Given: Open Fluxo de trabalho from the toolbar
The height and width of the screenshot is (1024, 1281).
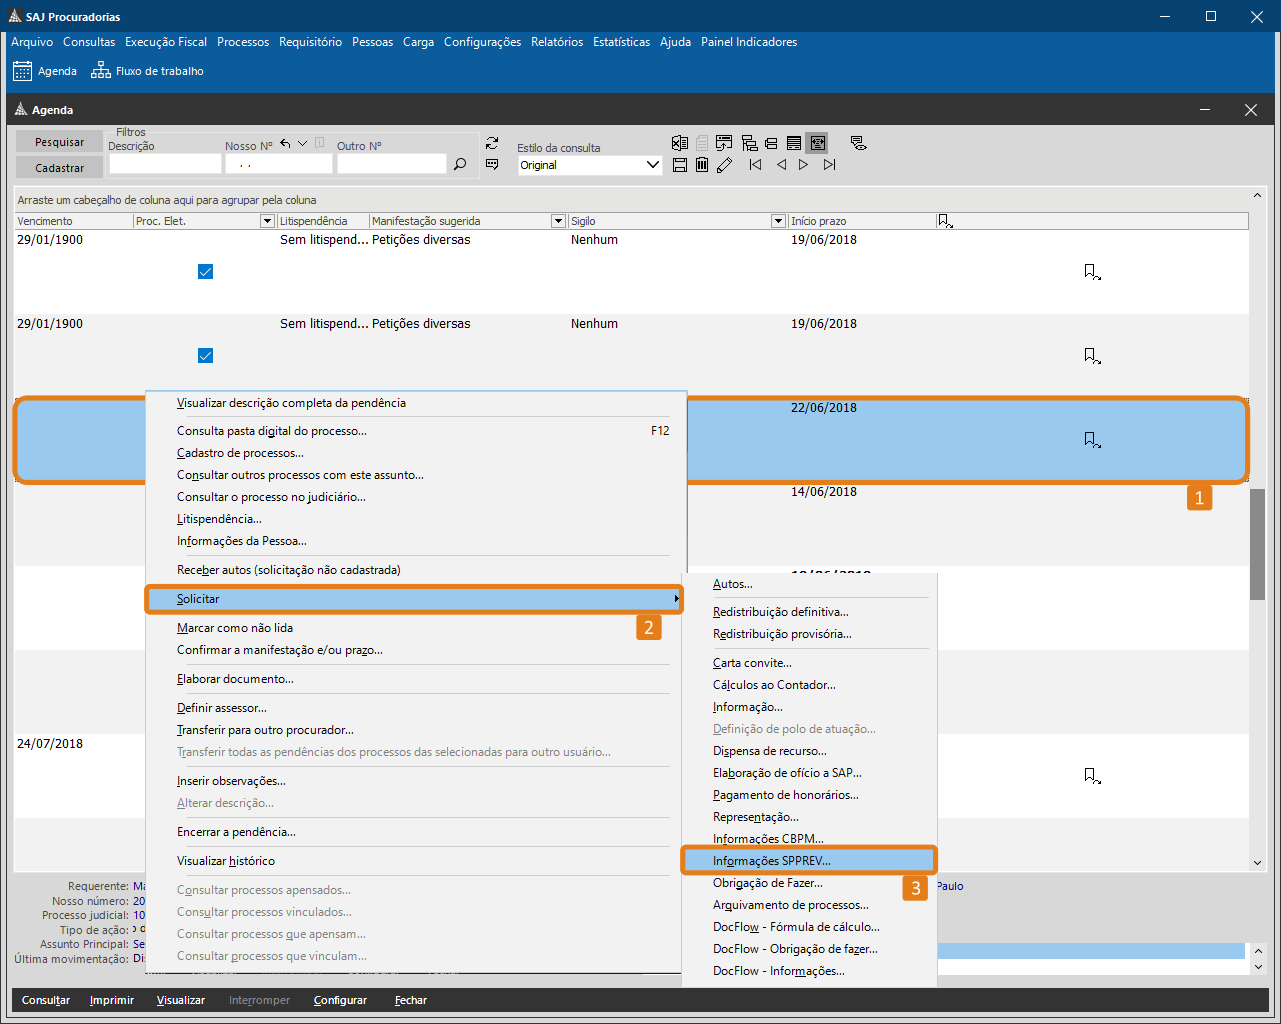Looking at the screenshot, I should (147, 71).
